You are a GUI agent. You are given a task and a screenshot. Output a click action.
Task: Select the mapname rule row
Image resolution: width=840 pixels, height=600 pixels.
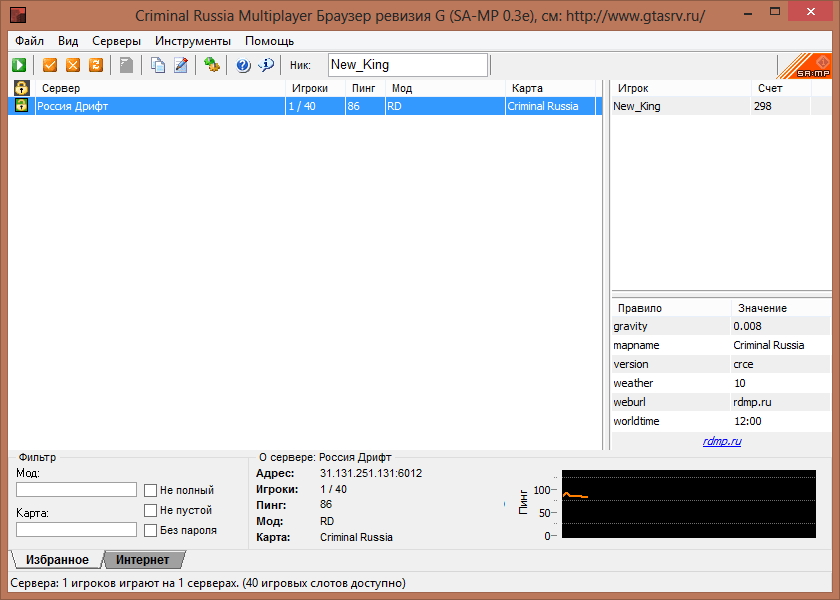721,345
